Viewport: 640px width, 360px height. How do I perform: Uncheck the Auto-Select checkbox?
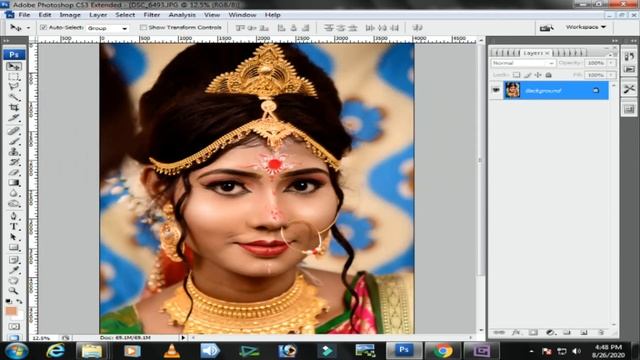[x=44, y=27]
